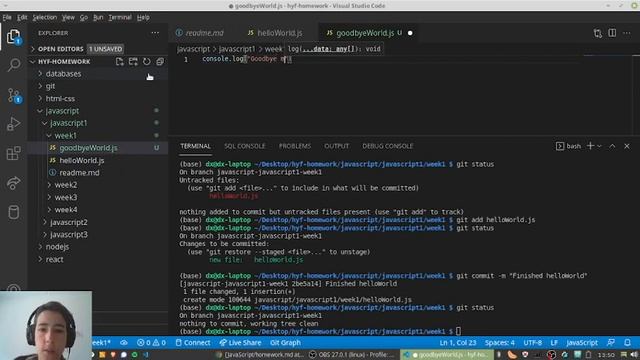Click New Folder icon in HYF-HOMEWORK header

(133, 62)
